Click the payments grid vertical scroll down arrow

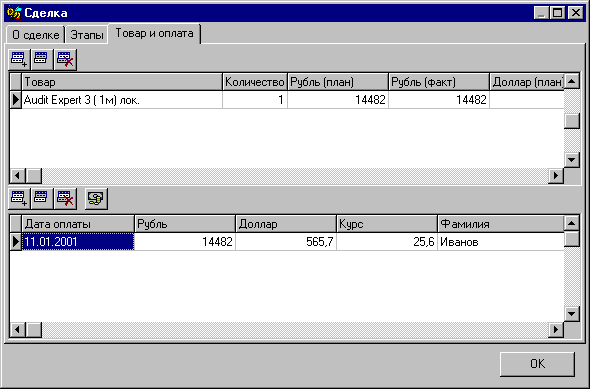coord(572,313)
